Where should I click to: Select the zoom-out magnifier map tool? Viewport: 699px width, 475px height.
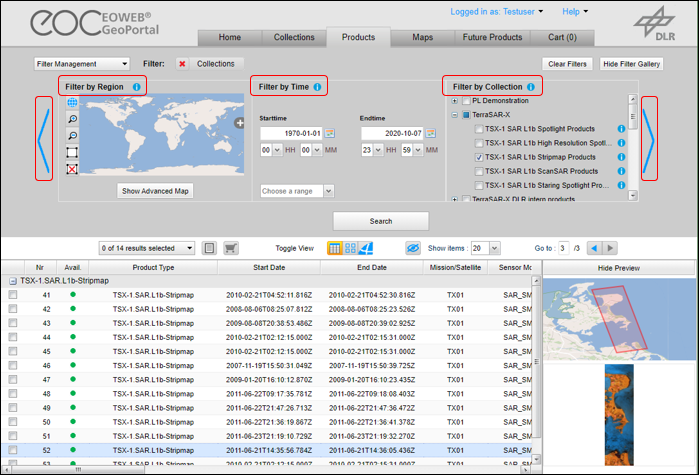pos(72,136)
